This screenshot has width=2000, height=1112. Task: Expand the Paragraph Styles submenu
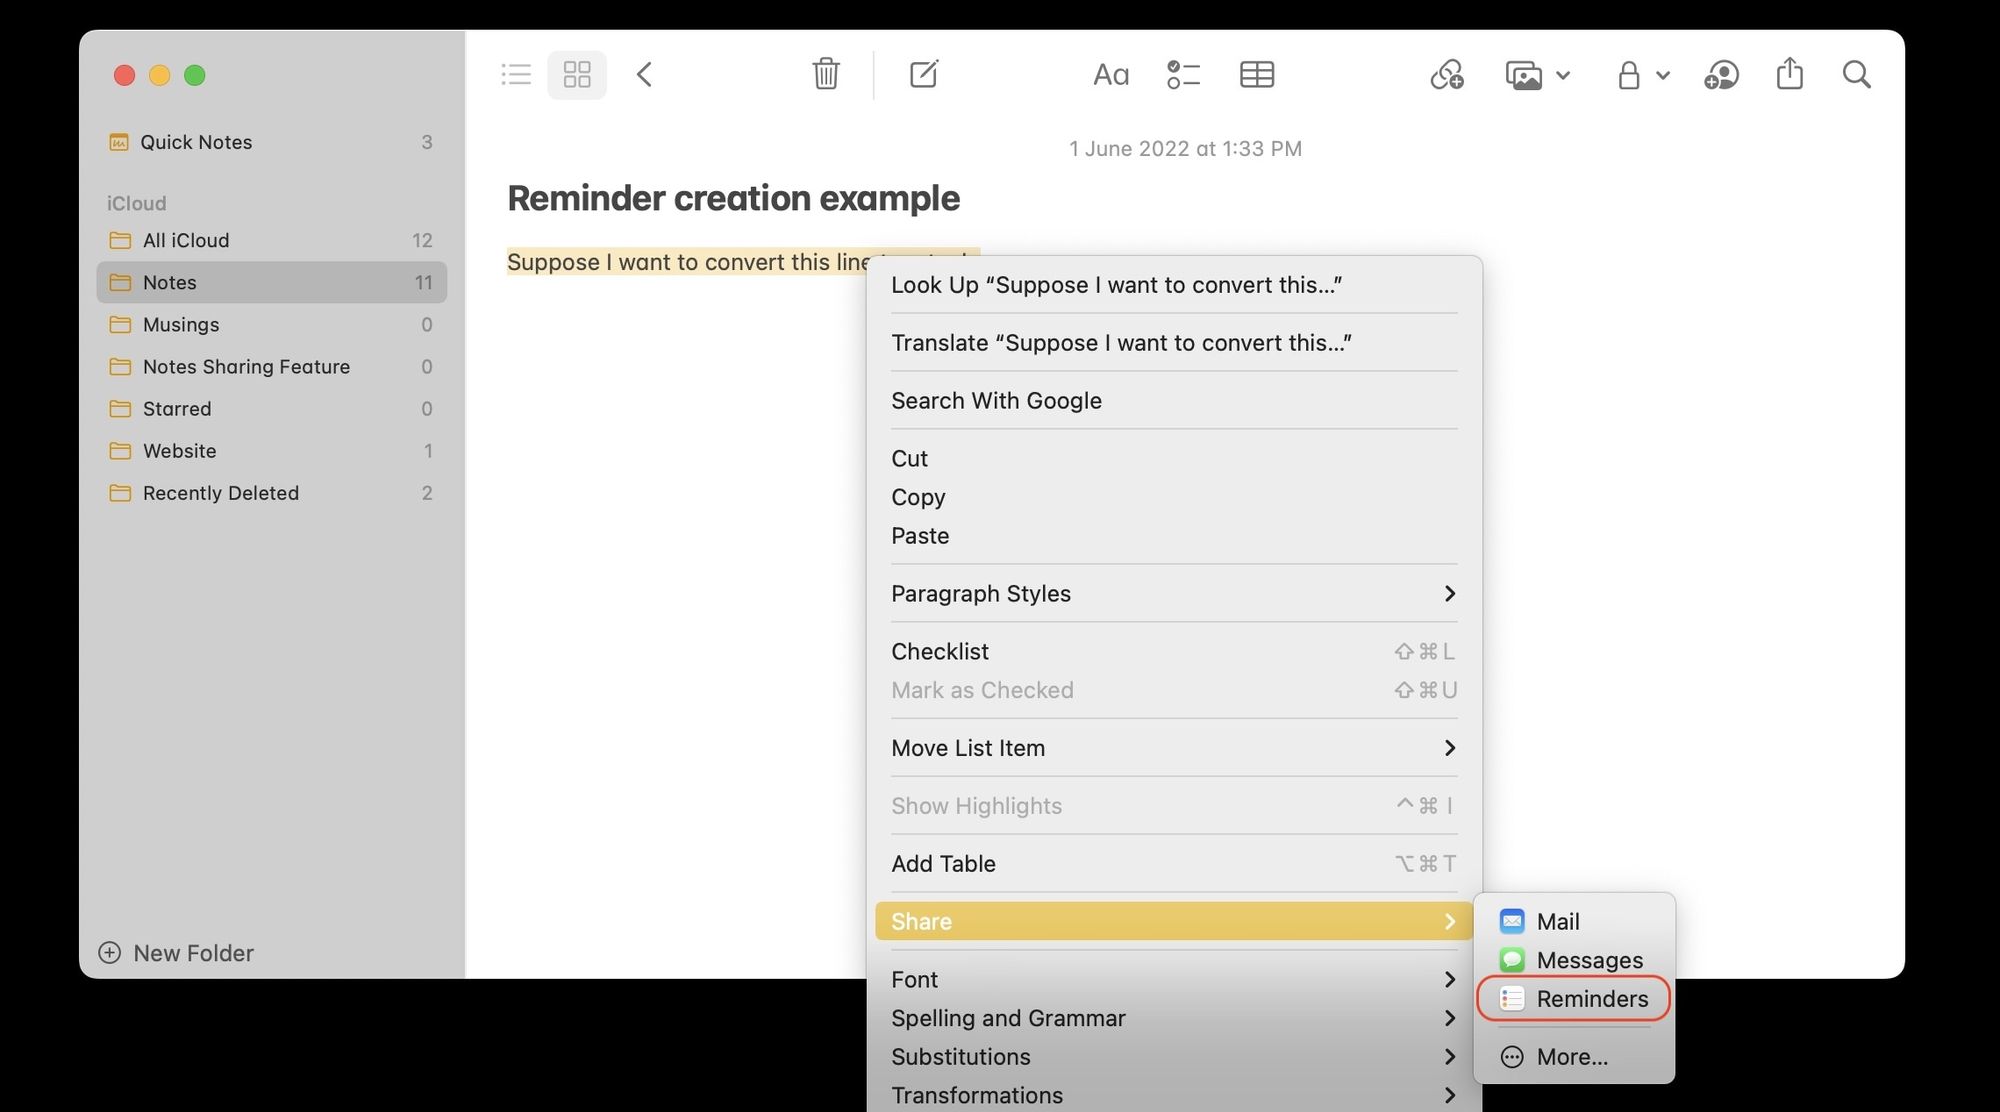[x=1172, y=593]
